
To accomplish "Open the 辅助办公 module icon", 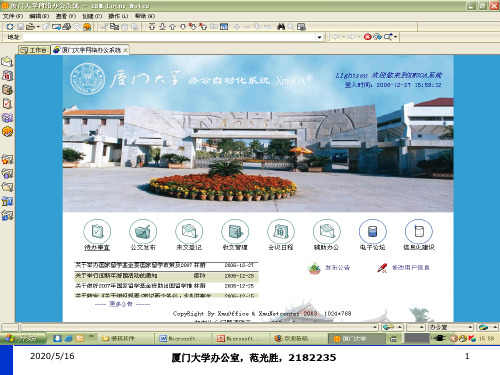I will (x=327, y=231).
